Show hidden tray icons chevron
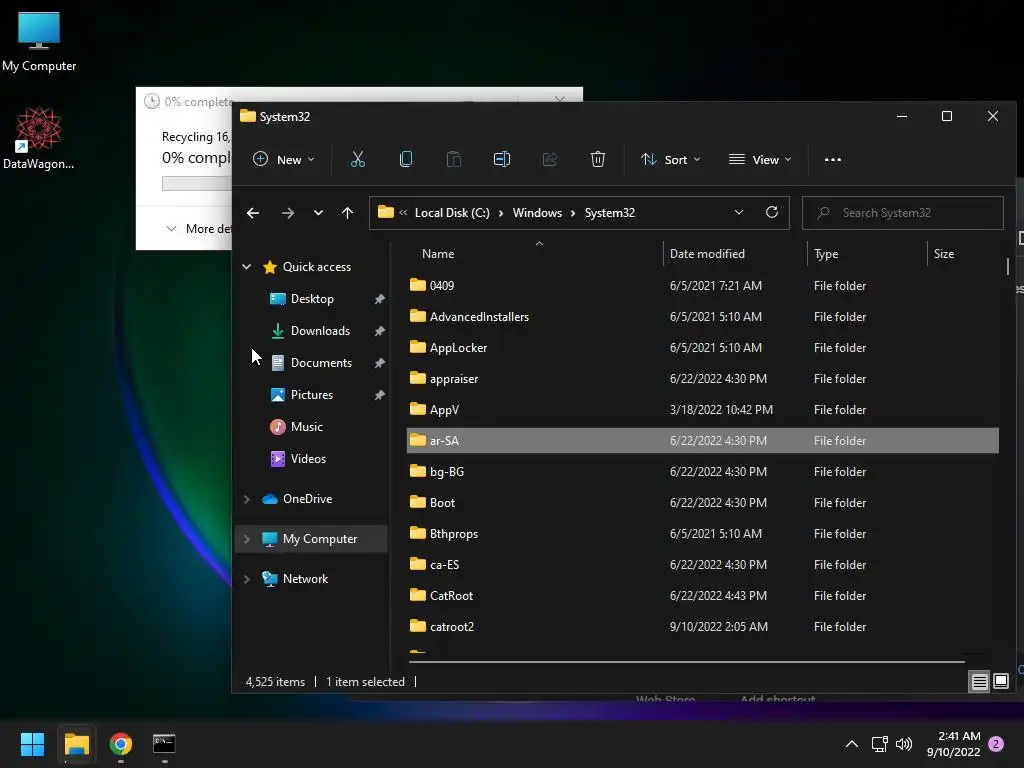 click(x=852, y=744)
